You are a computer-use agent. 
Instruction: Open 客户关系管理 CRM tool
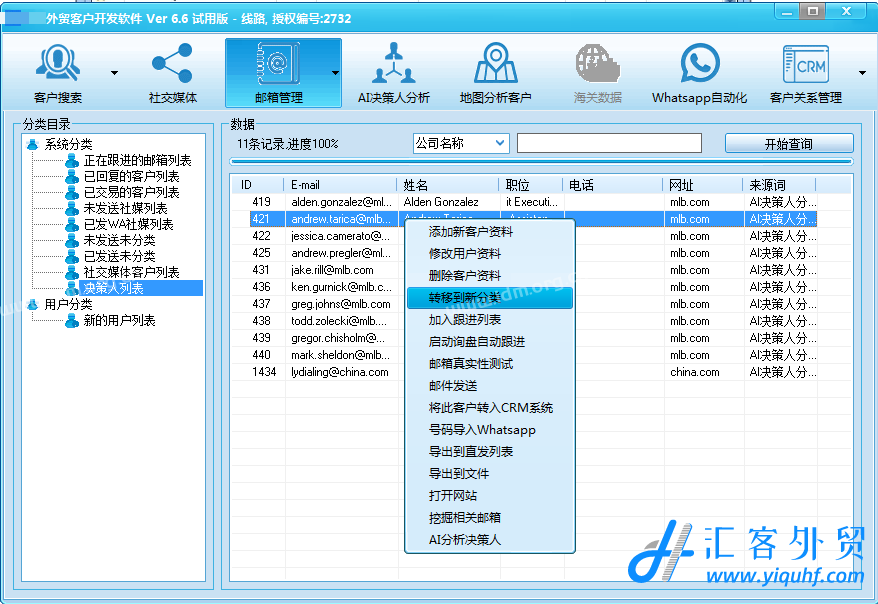[x=806, y=73]
